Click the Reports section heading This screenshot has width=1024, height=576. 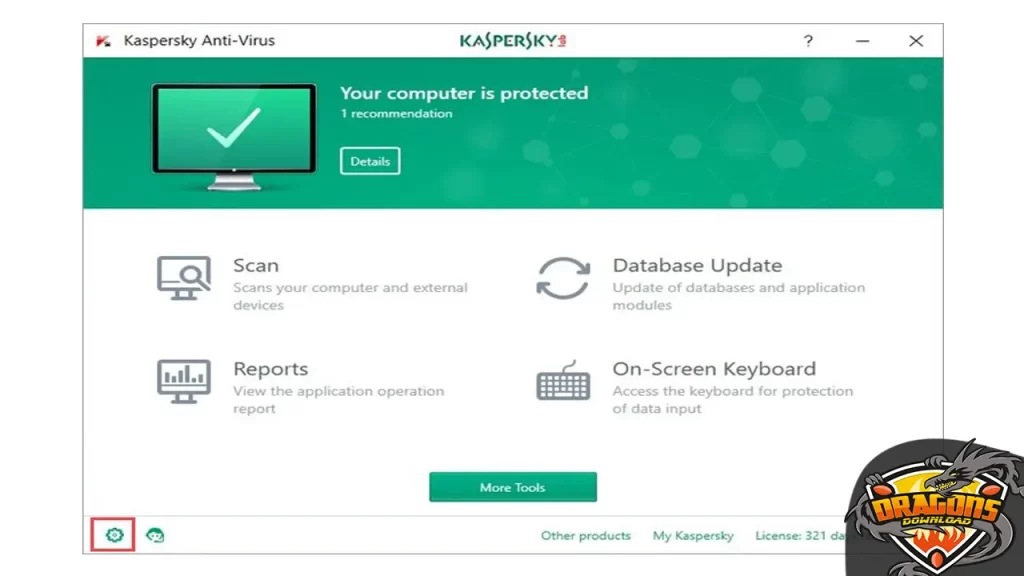click(x=271, y=368)
